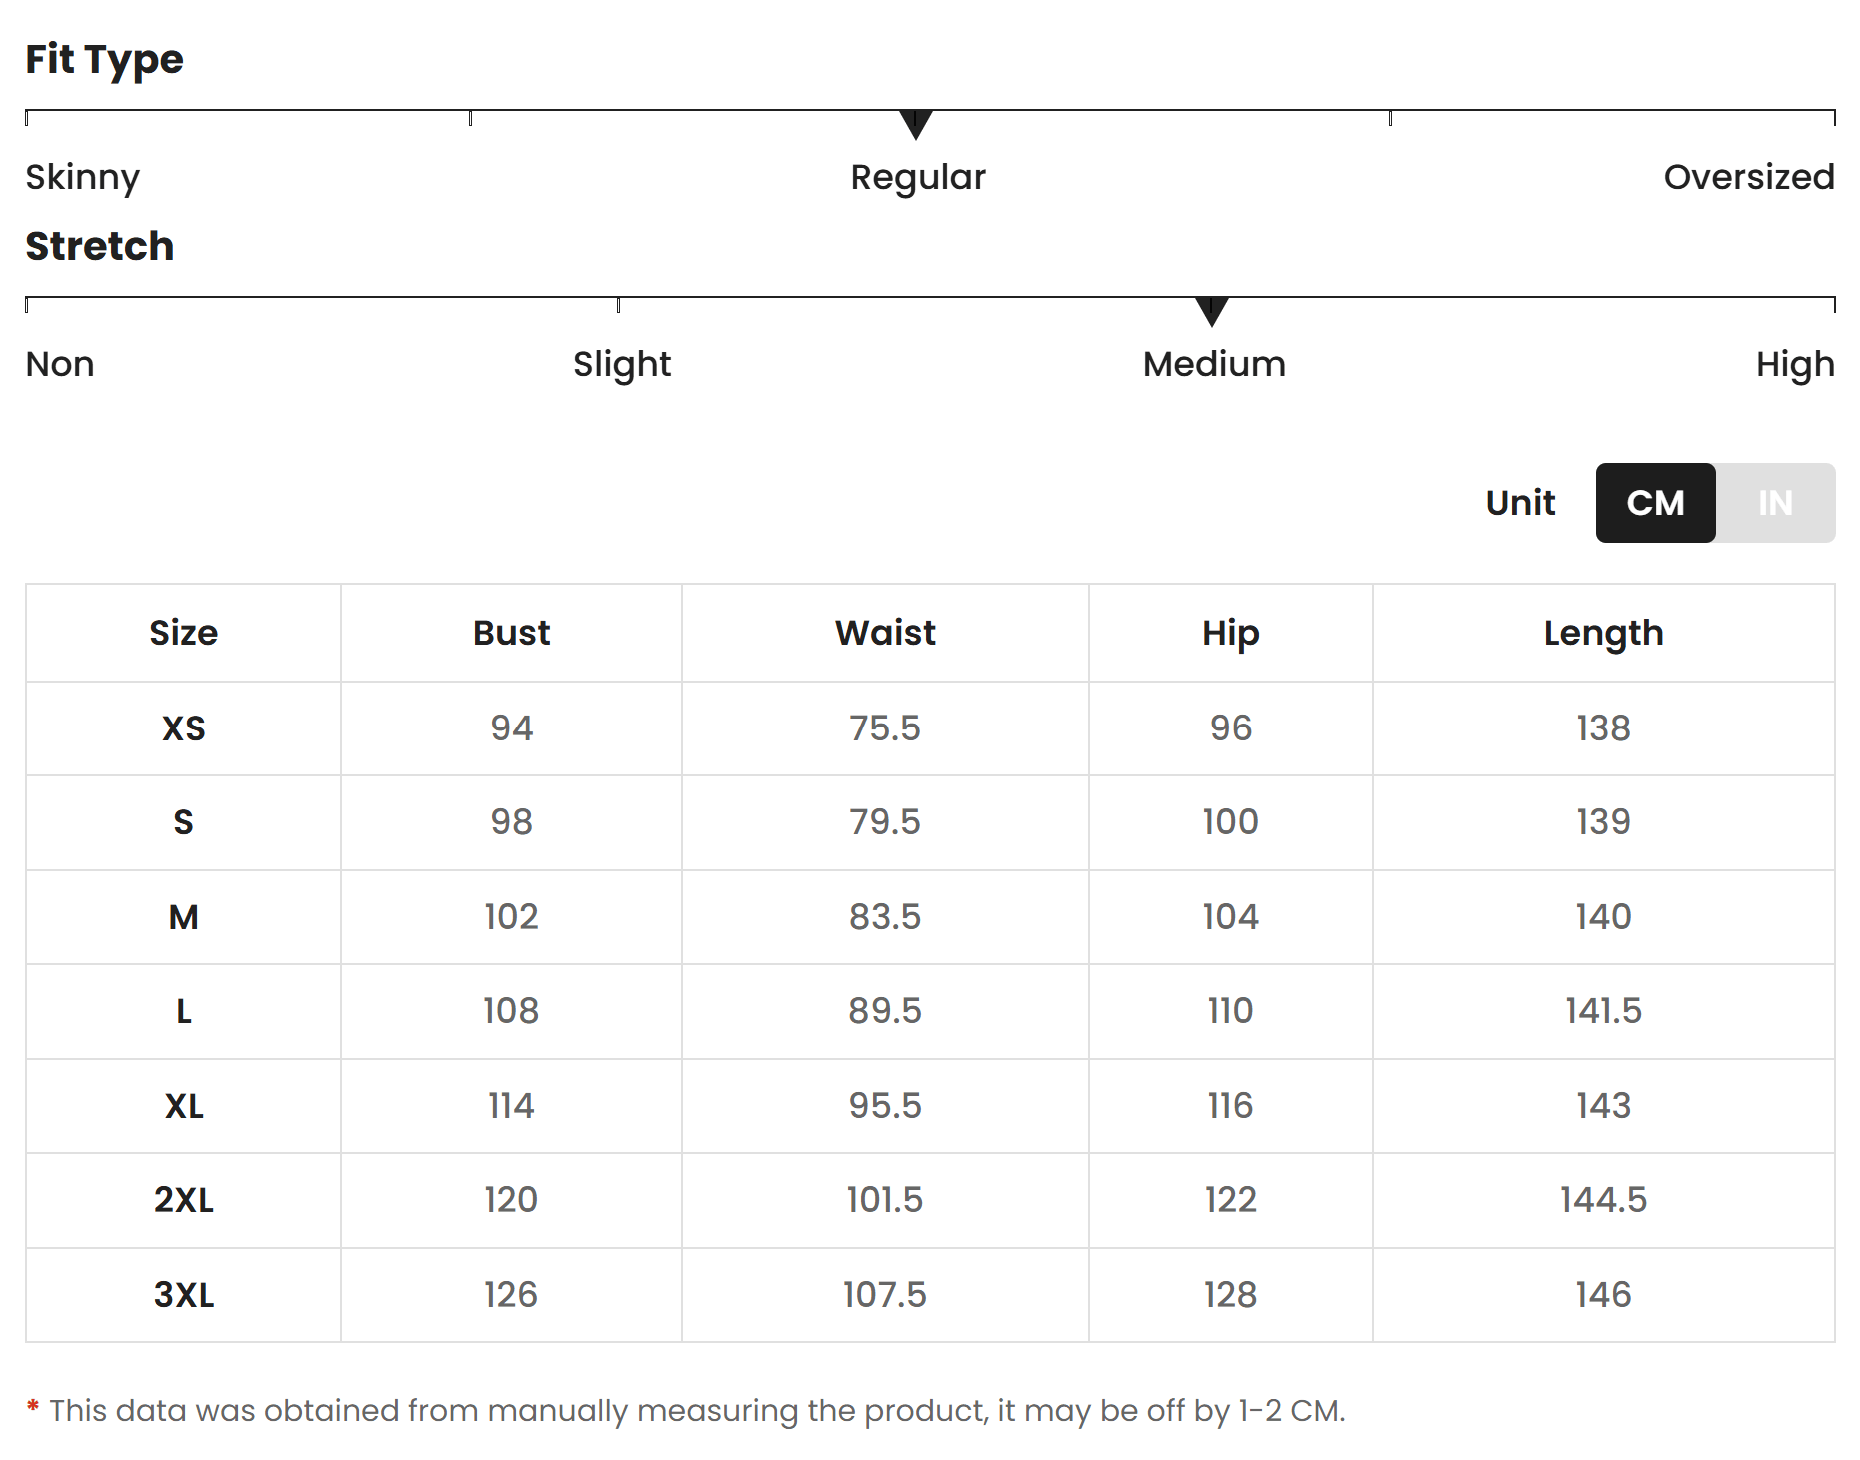1860x1460 pixels.
Task: Select the XS size row label
Action: click(184, 728)
